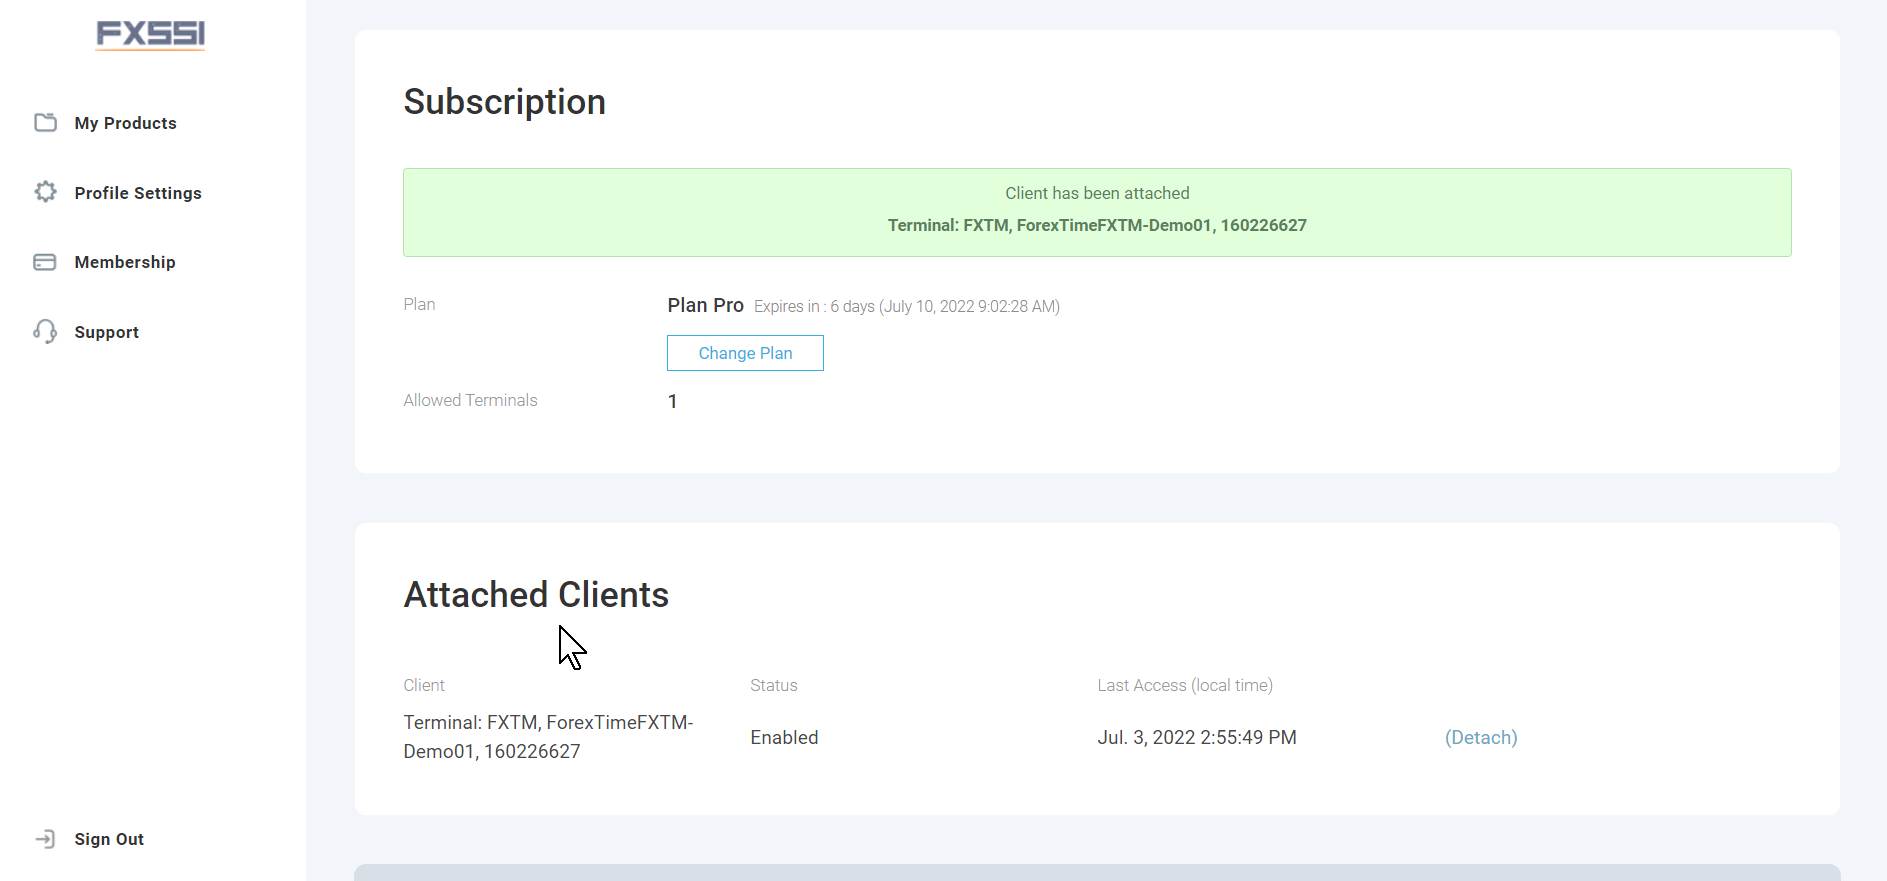The width and height of the screenshot is (1887, 881).
Task: Open the Membership page
Action: 125,262
